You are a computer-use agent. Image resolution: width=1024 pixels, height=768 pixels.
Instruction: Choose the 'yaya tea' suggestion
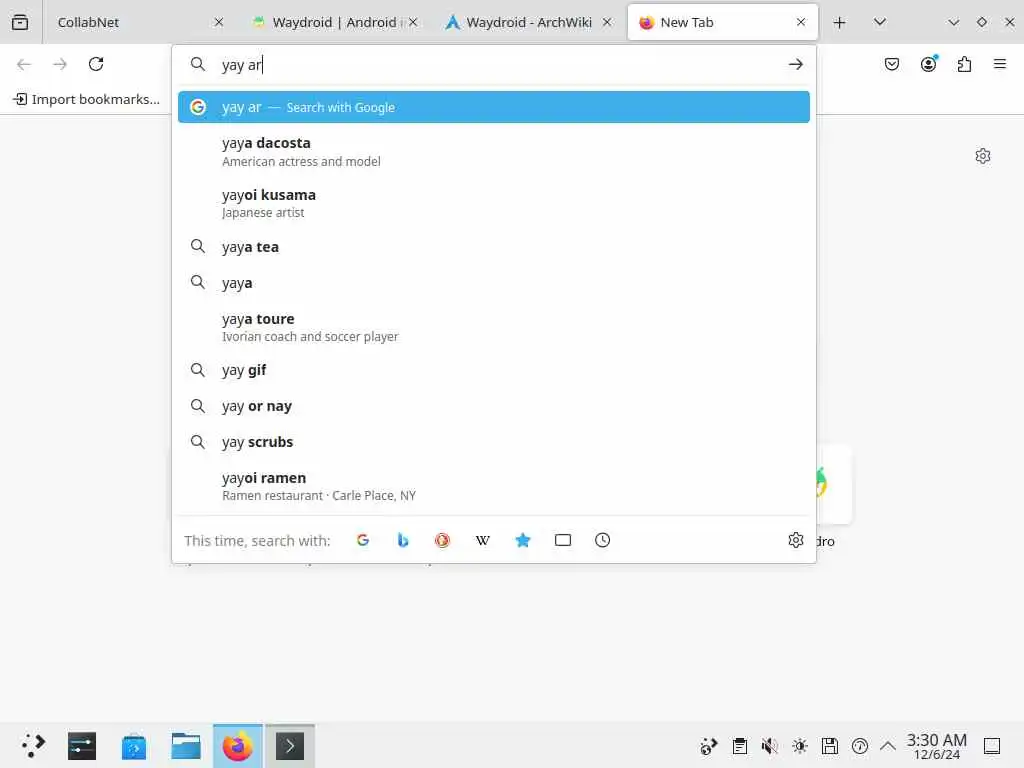494,247
